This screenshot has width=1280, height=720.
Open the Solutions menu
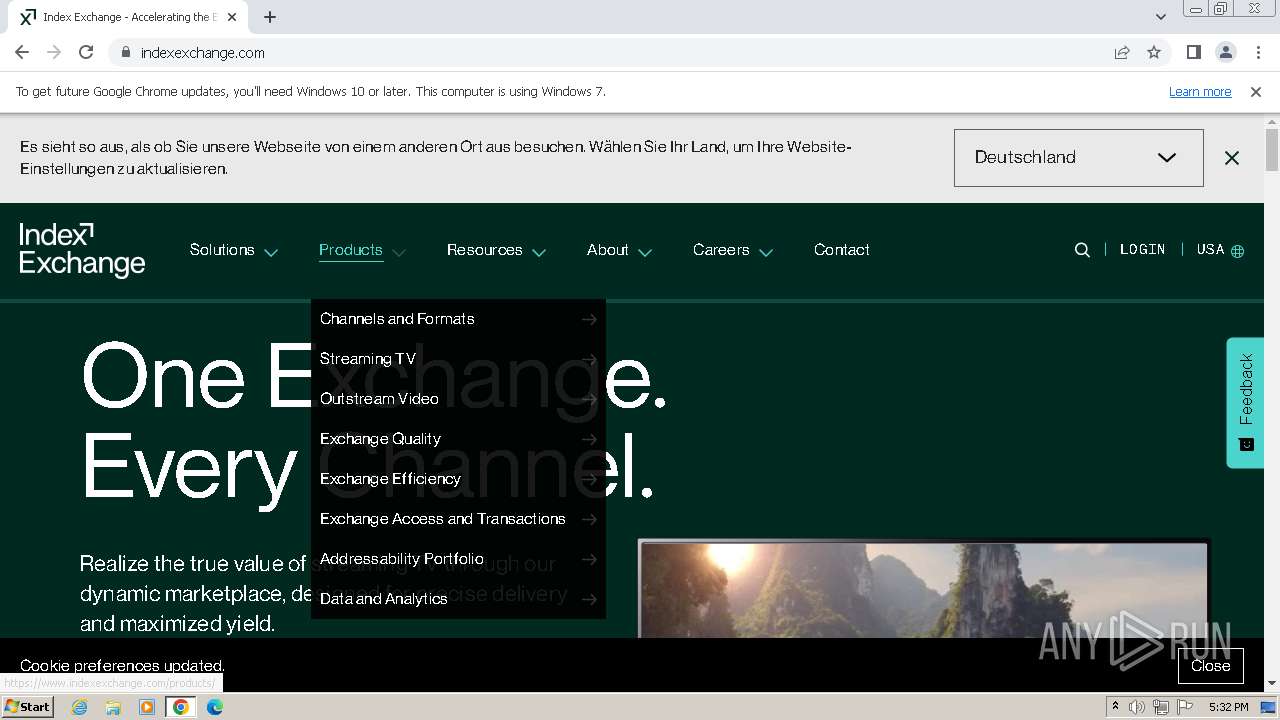222,250
